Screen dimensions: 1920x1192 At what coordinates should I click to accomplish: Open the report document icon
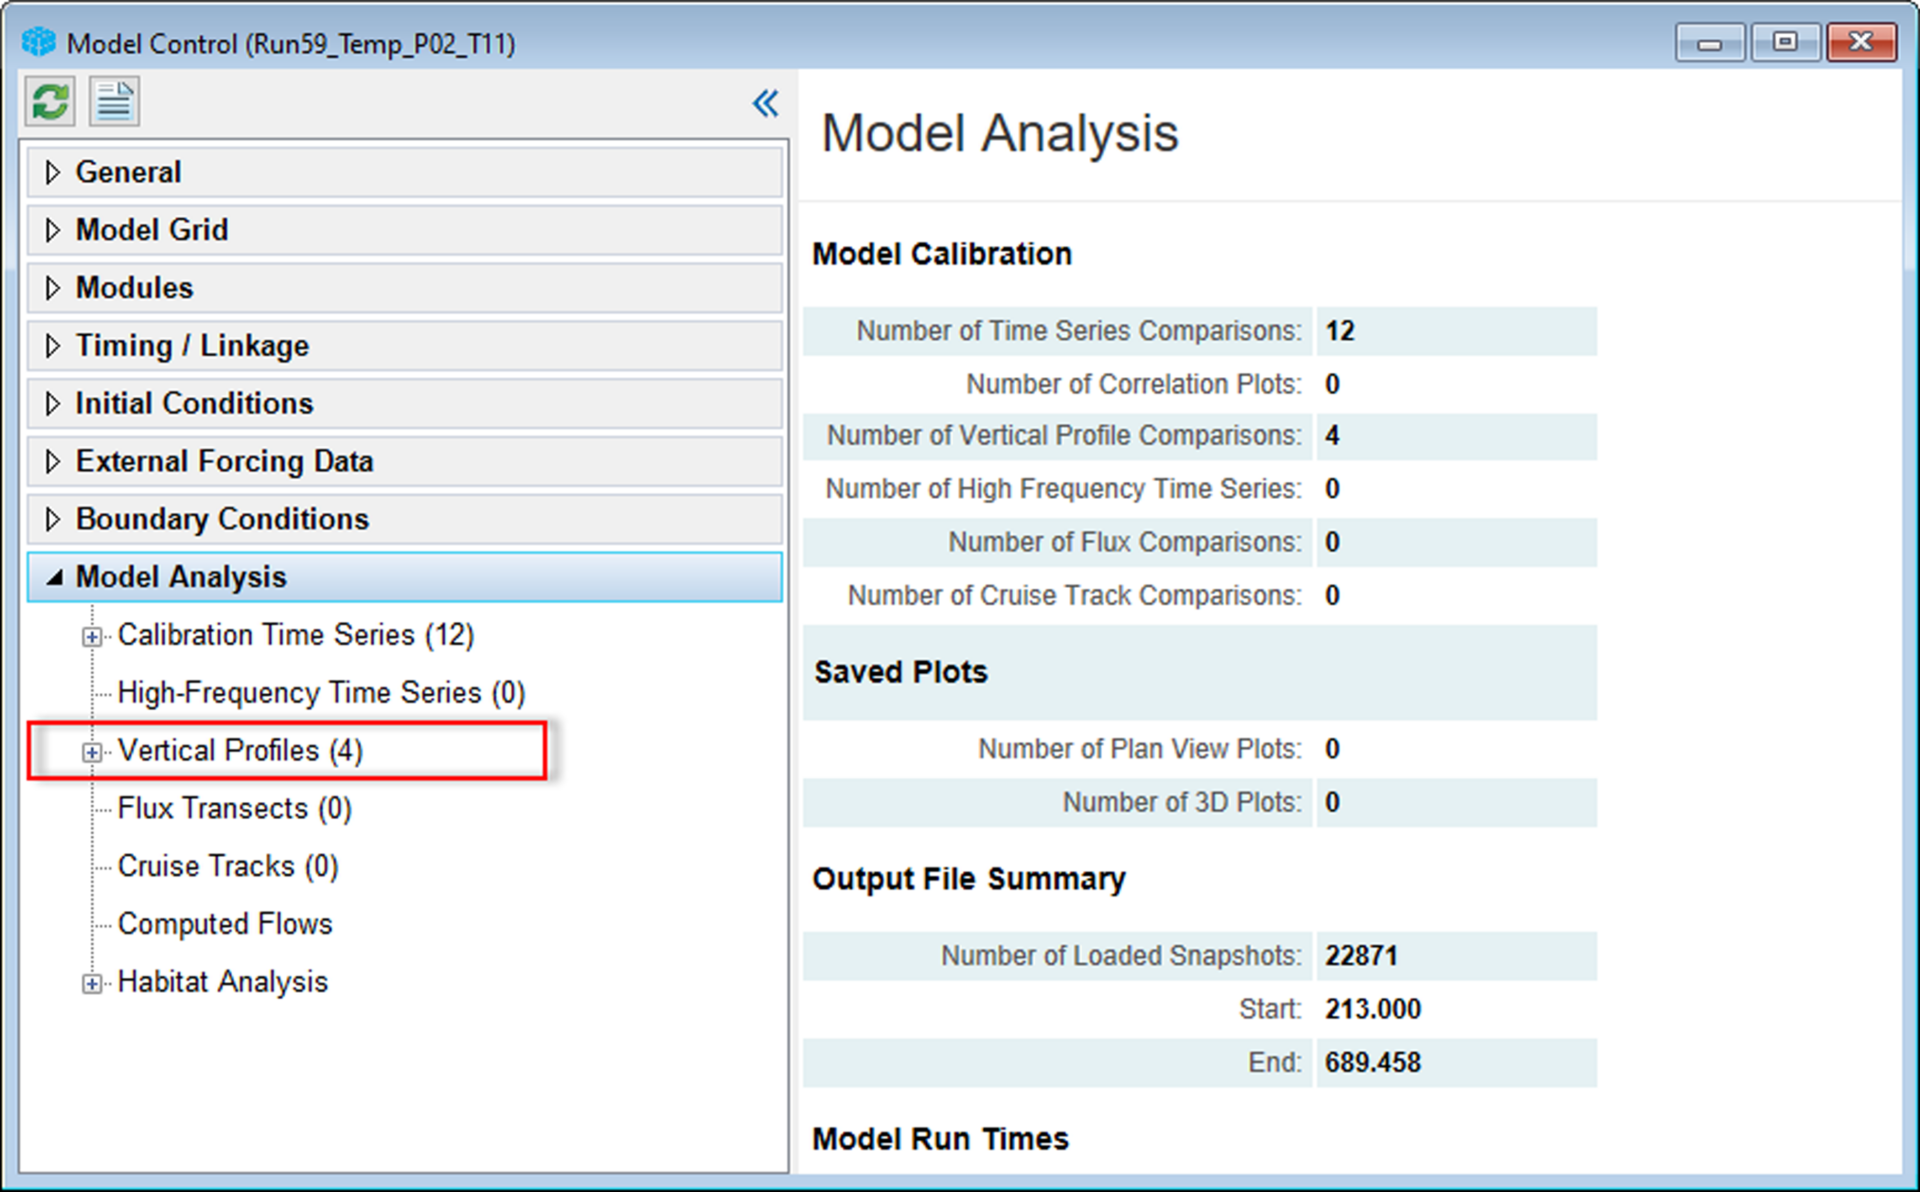pos(113,101)
